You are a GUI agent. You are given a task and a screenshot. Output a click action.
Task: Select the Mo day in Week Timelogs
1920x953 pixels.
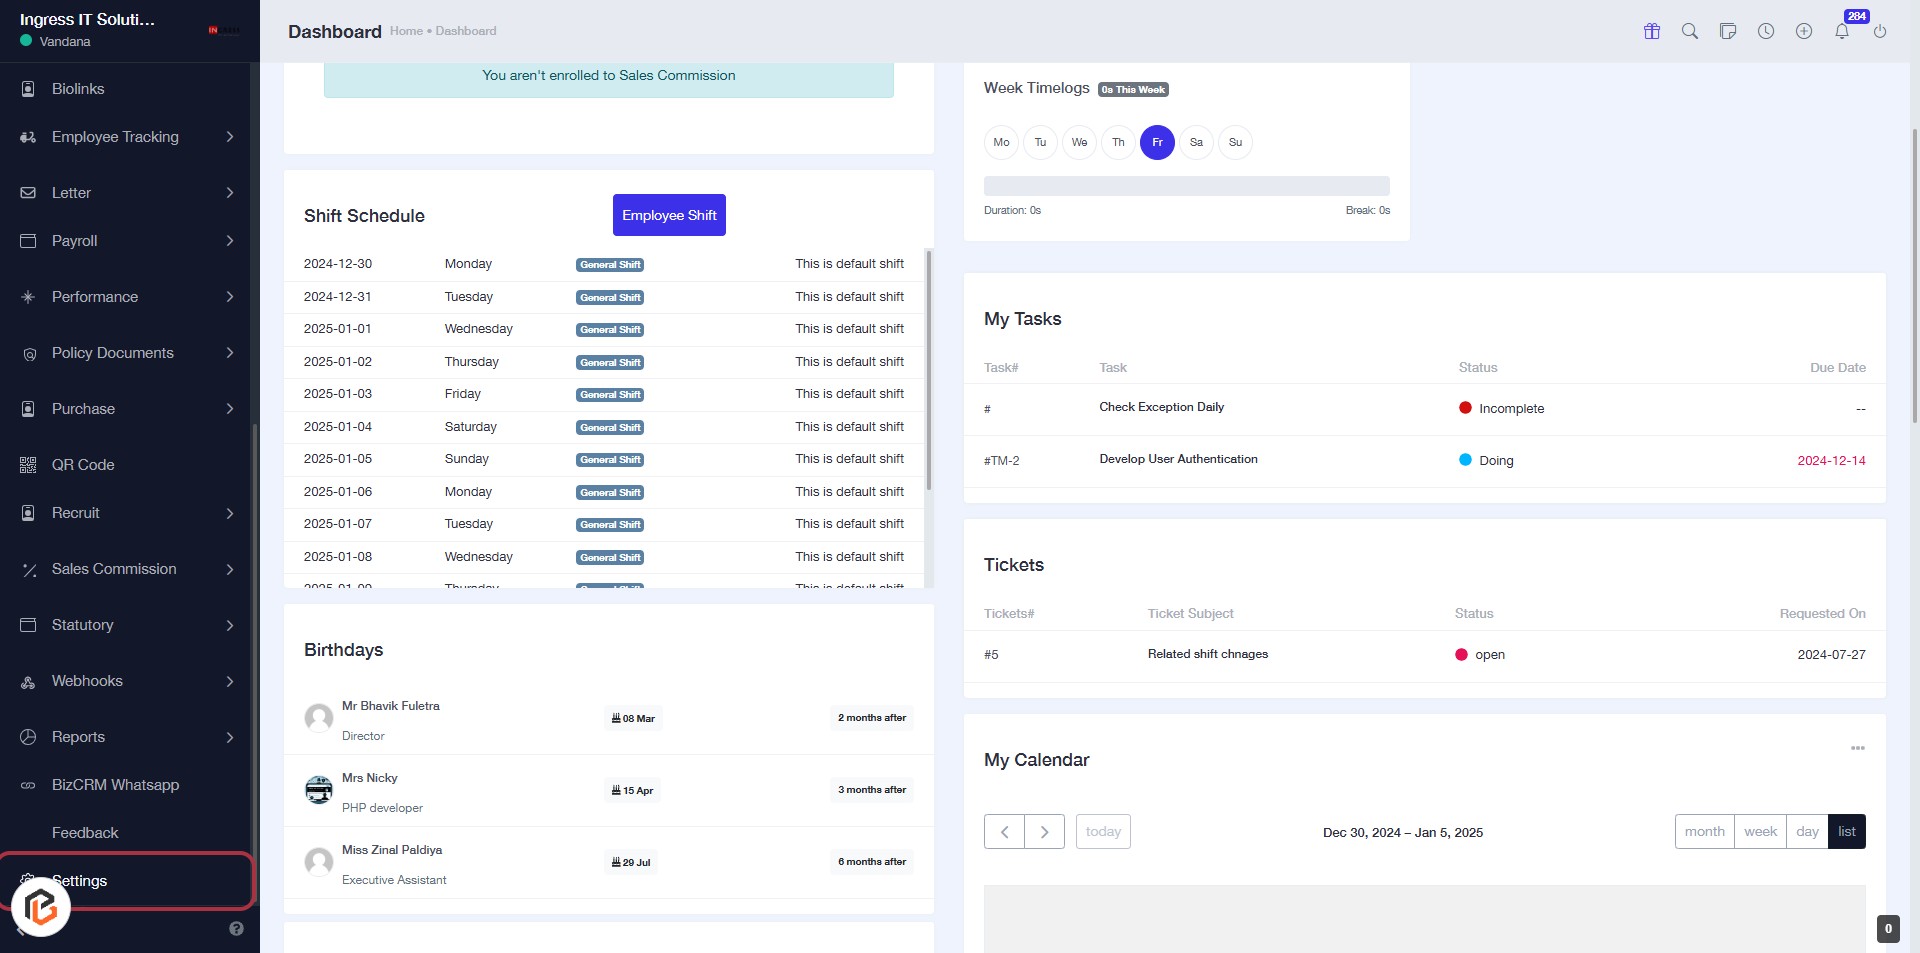[x=1001, y=142]
